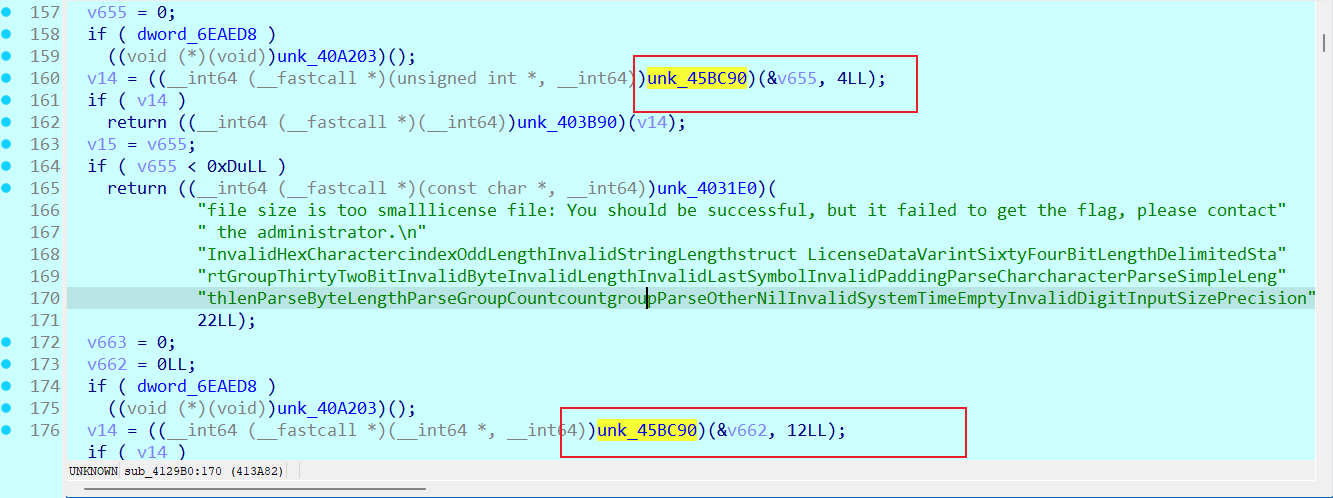The height and width of the screenshot is (498, 1333).
Task: Toggle breakpoint dot on line 160
Action: point(7,78)
